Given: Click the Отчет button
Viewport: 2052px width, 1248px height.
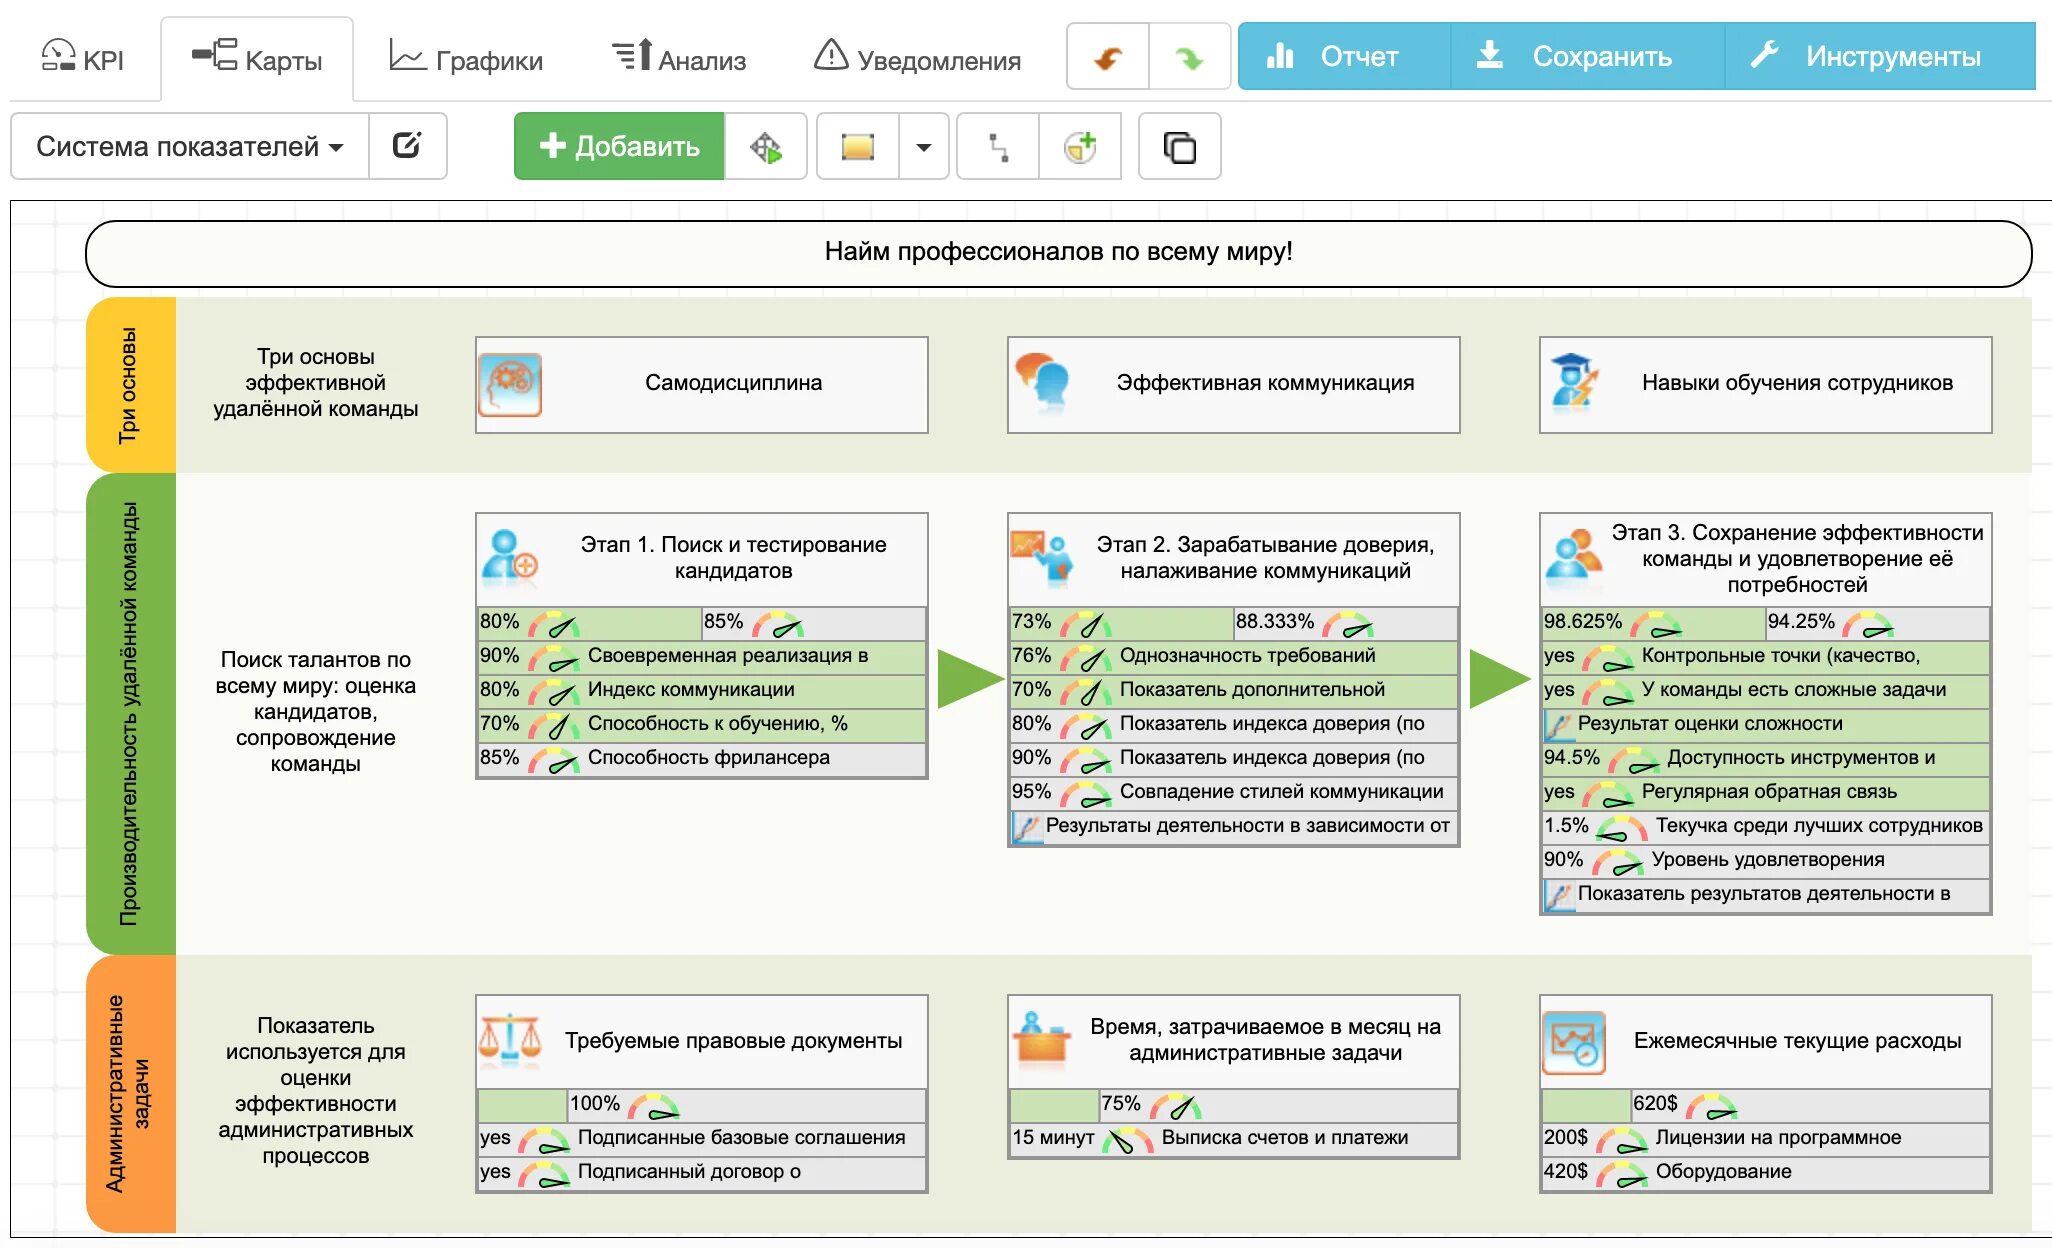Looking at the screenshot, I should pyautogui.click(x=1335, y=57).
